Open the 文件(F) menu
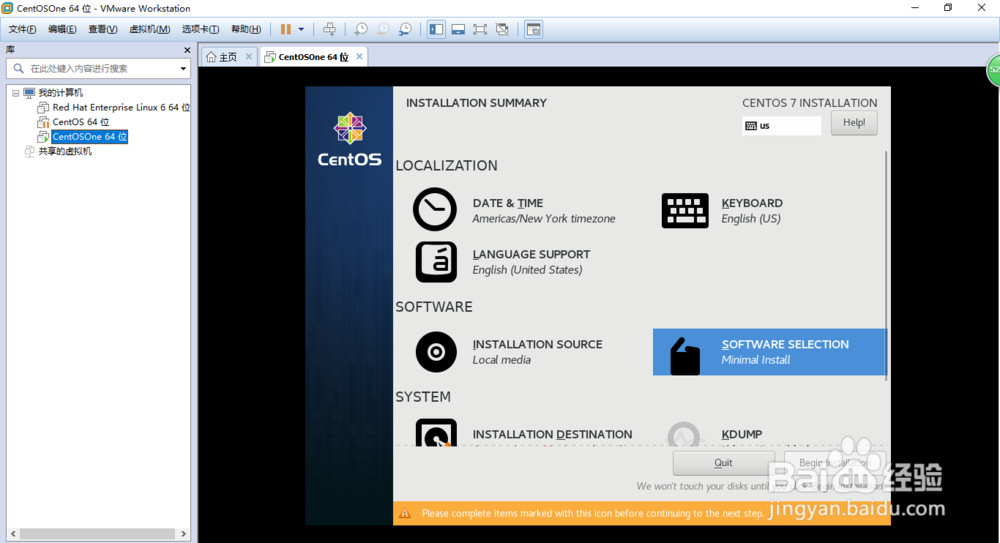Screen dimensions: 1000x543 coord(22,29)
